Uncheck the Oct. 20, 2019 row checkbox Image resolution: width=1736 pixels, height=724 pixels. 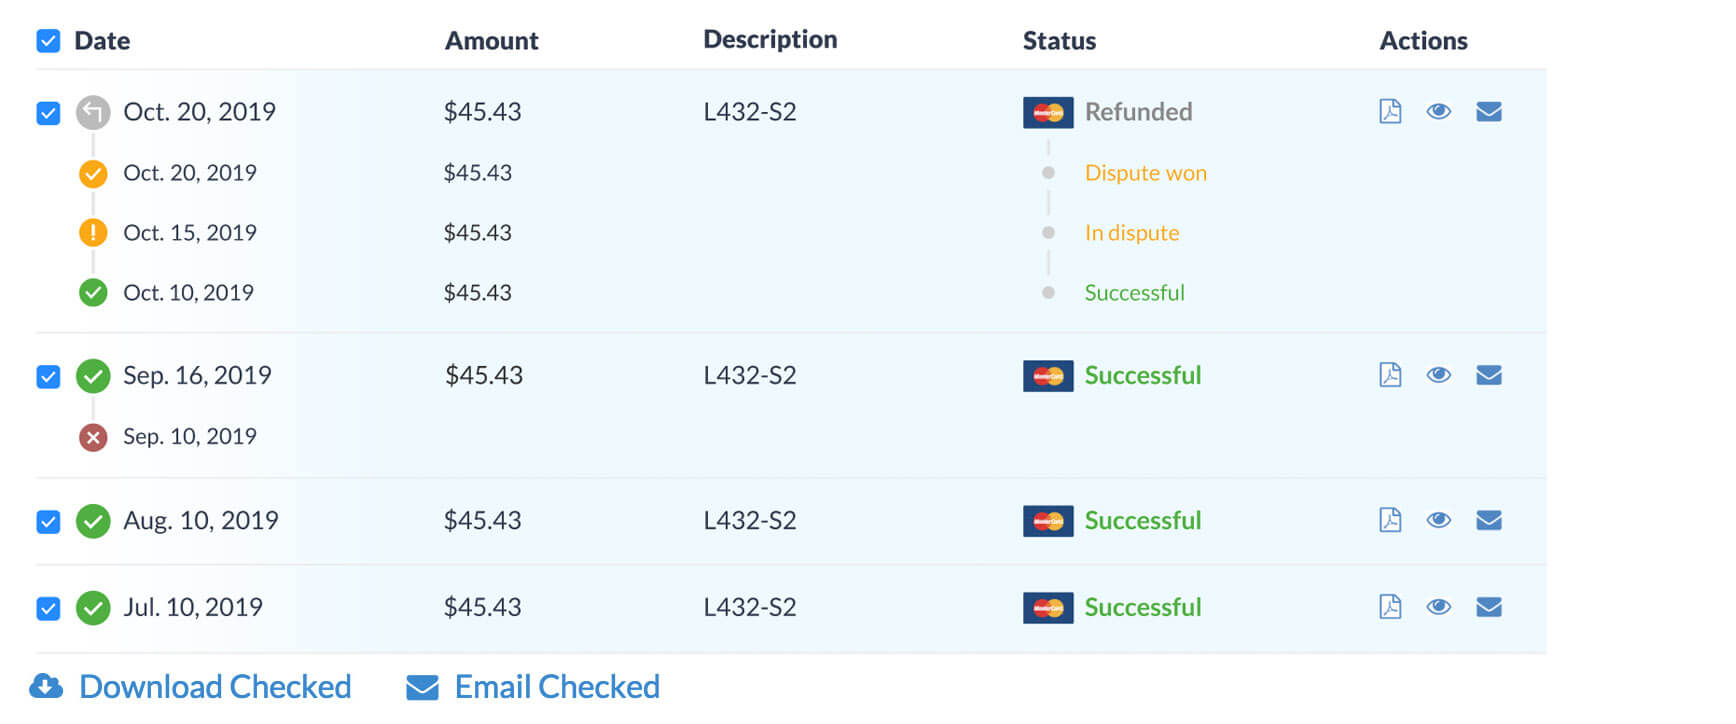click(48, 113)
